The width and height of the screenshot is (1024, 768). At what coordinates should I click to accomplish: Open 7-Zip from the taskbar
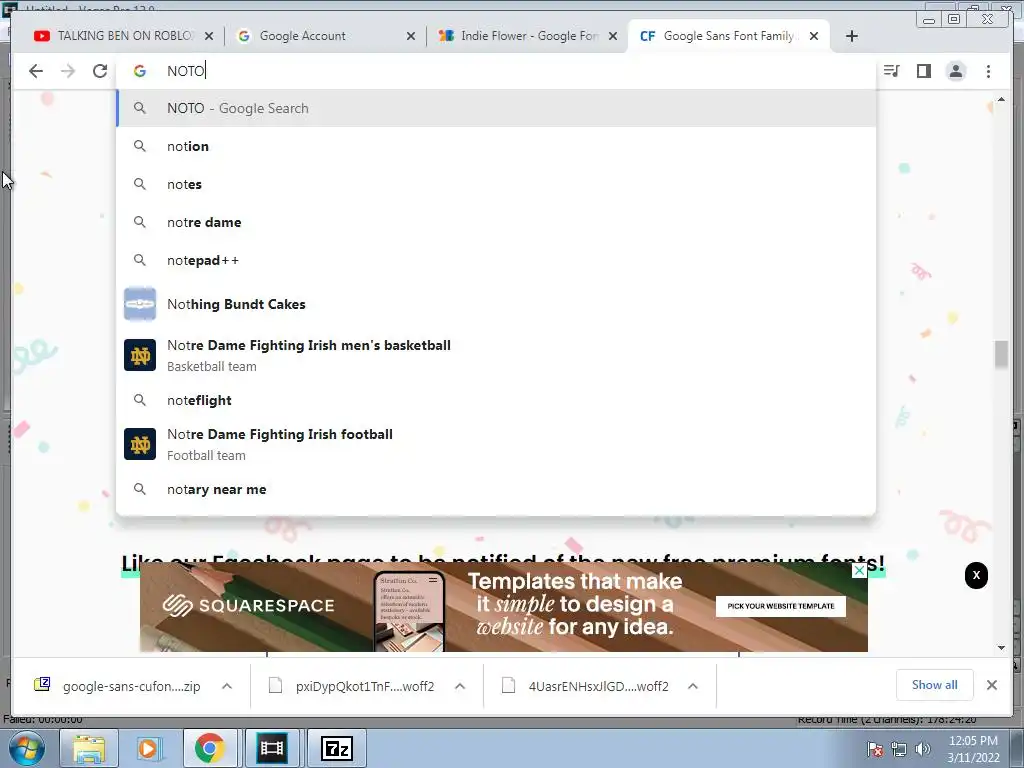(336, 748)
